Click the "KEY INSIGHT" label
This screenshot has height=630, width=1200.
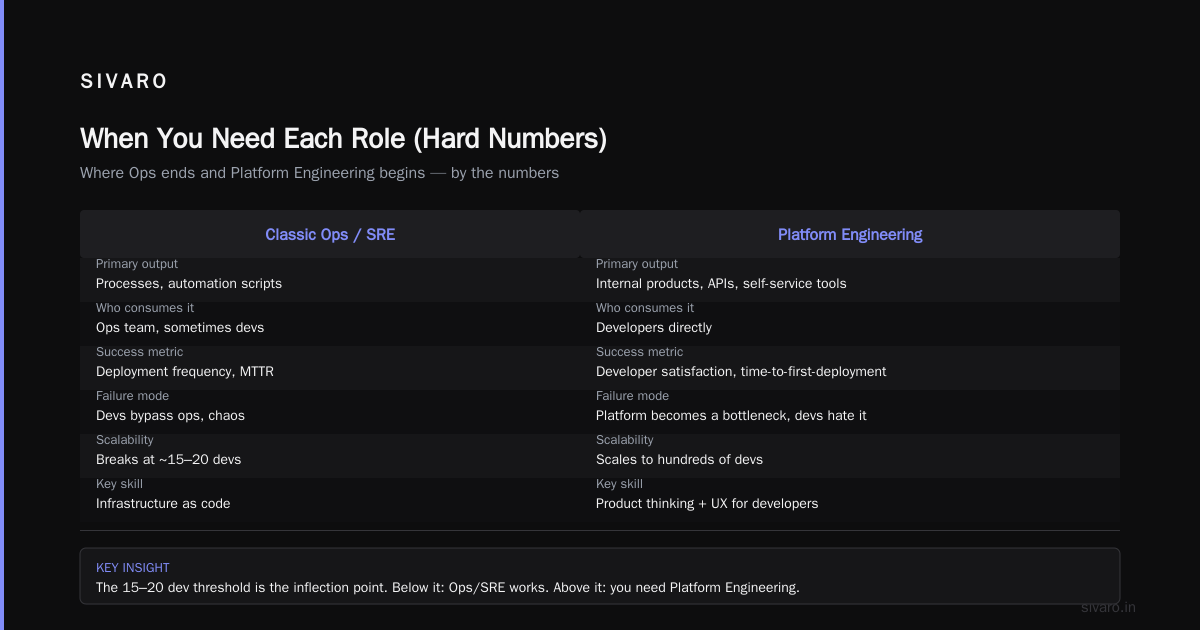[x=133, y=568]
